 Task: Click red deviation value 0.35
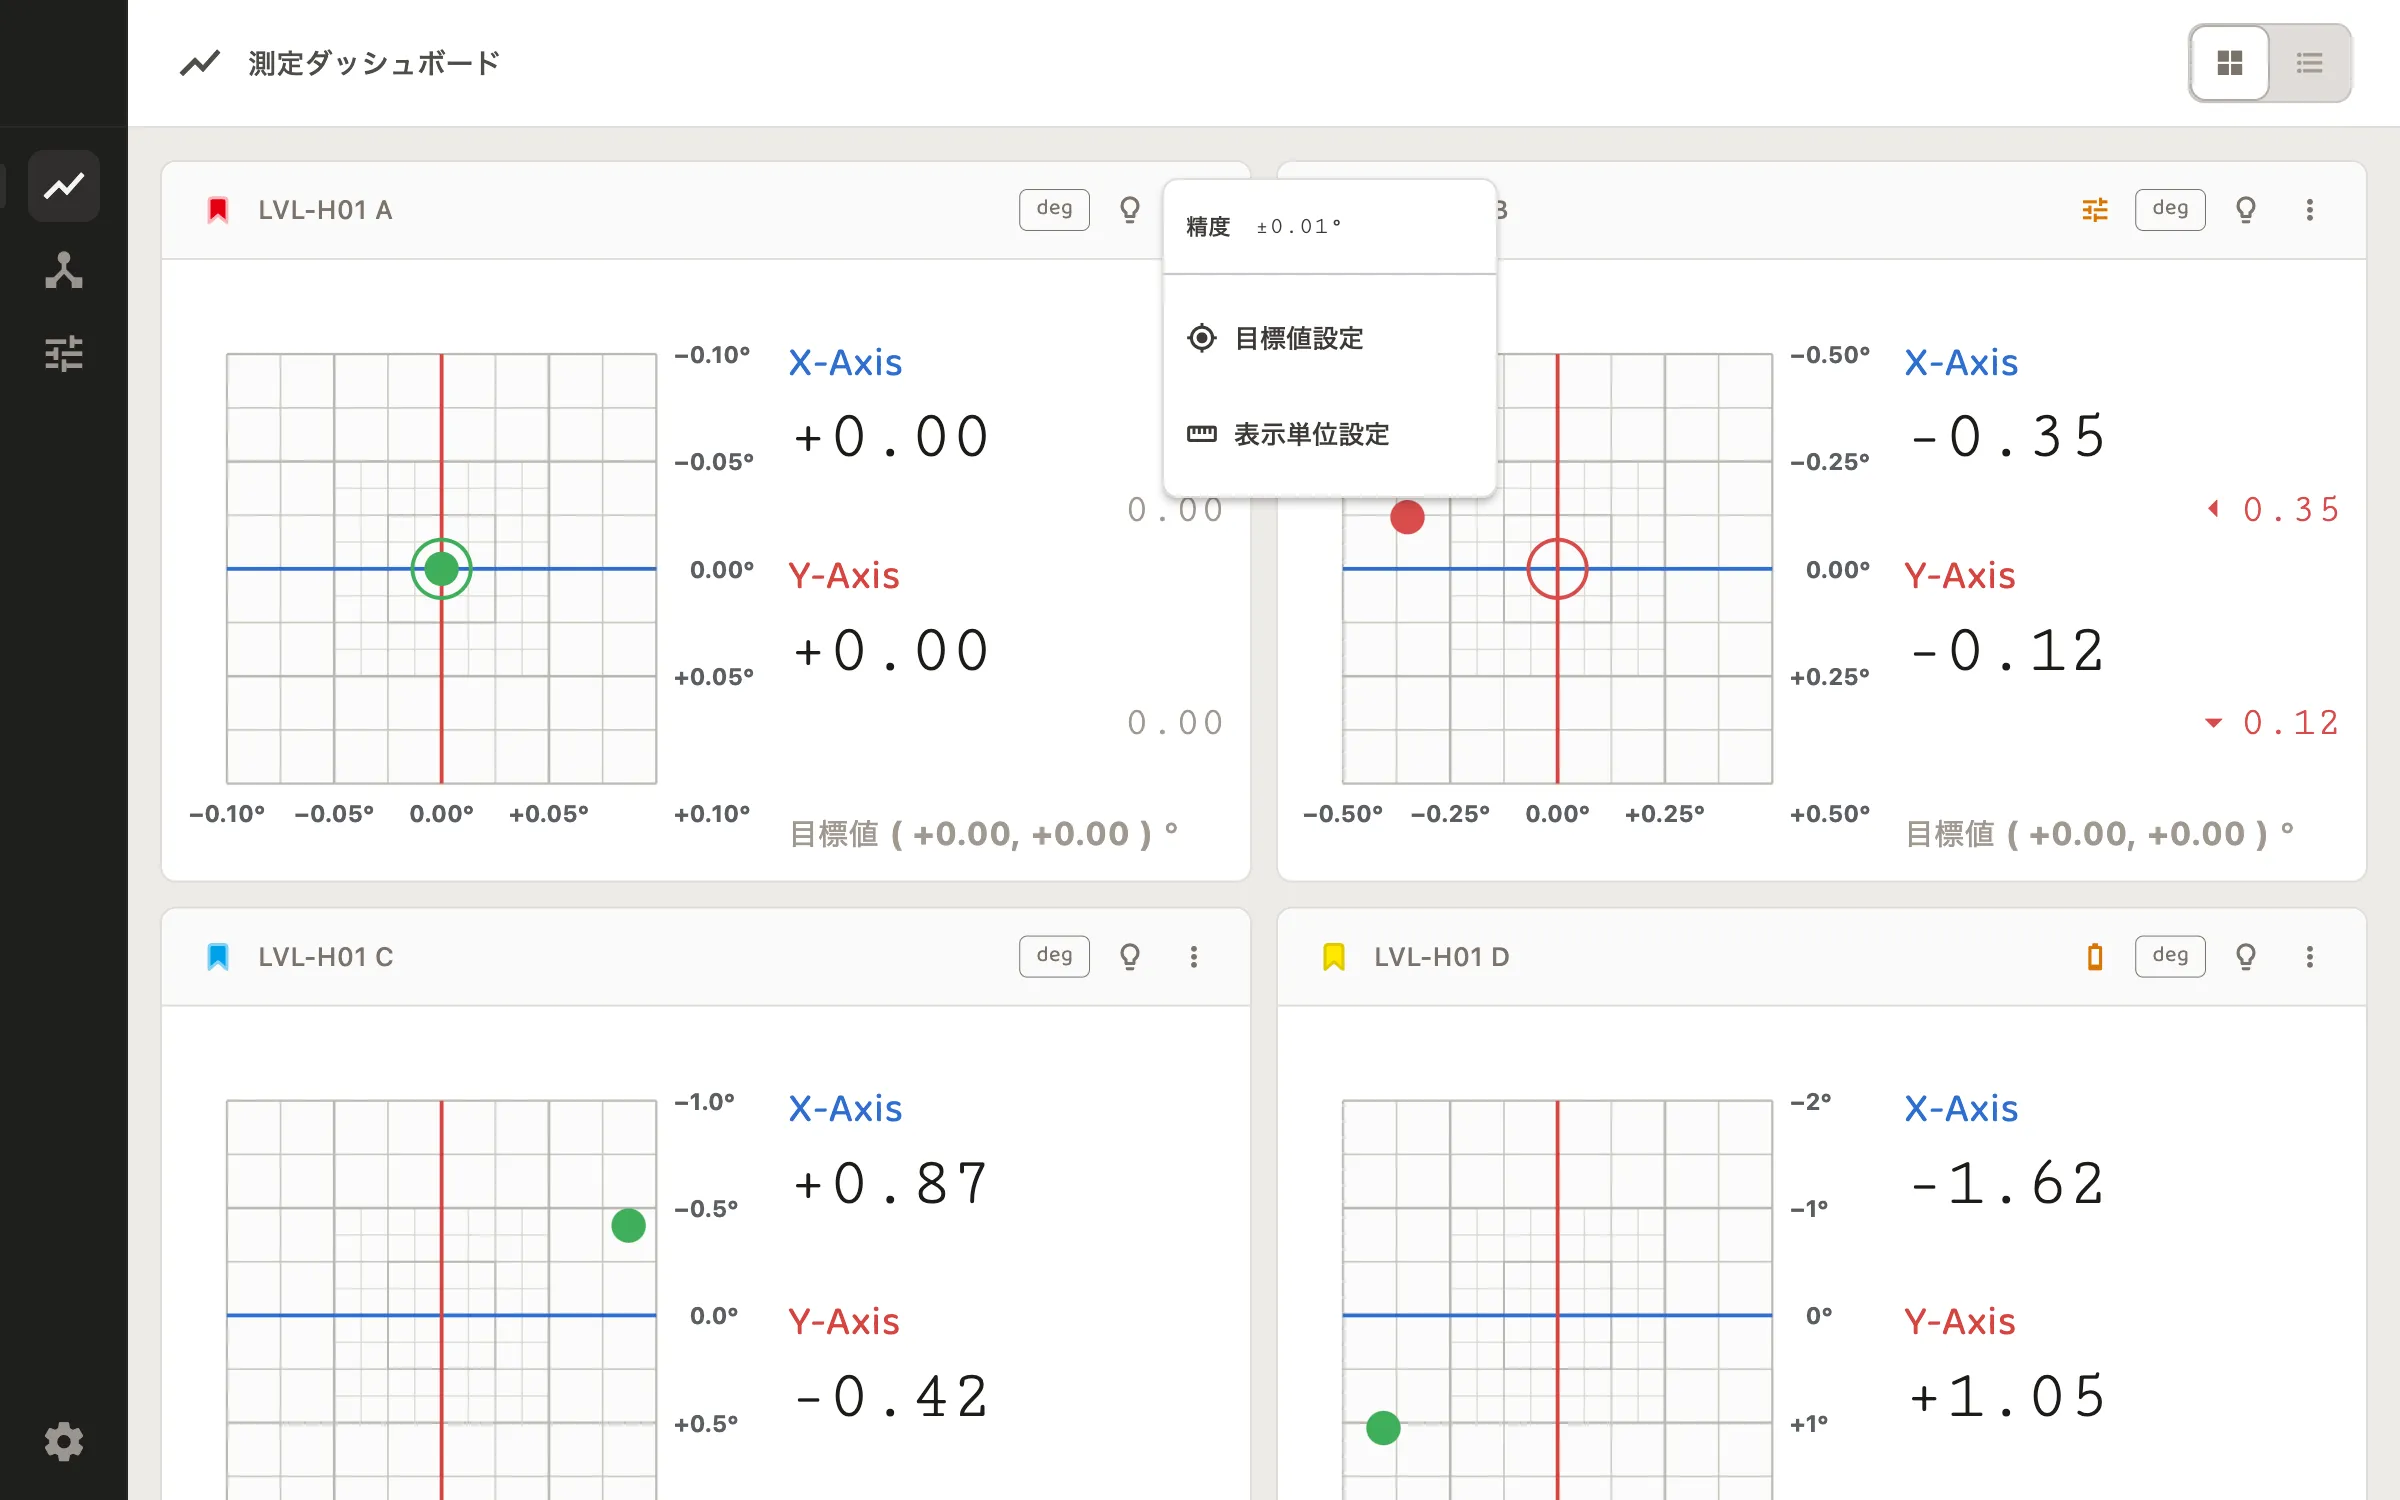click(2290, 510)
